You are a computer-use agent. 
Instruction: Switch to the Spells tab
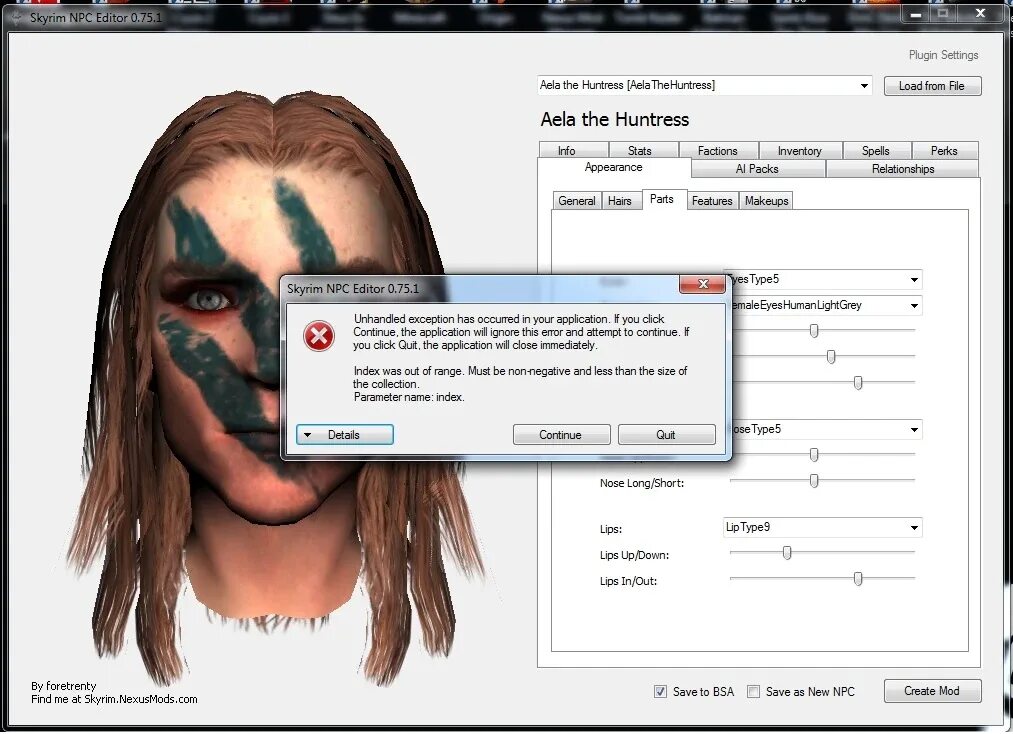coord(876,151)
